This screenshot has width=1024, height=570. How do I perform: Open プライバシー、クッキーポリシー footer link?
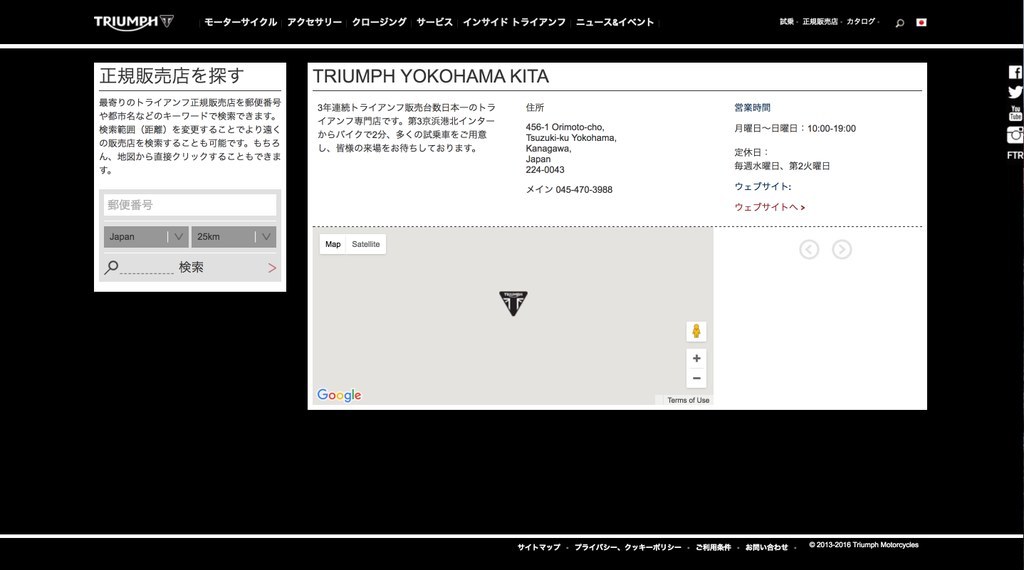pyautogui.click(x=628, y=547)
